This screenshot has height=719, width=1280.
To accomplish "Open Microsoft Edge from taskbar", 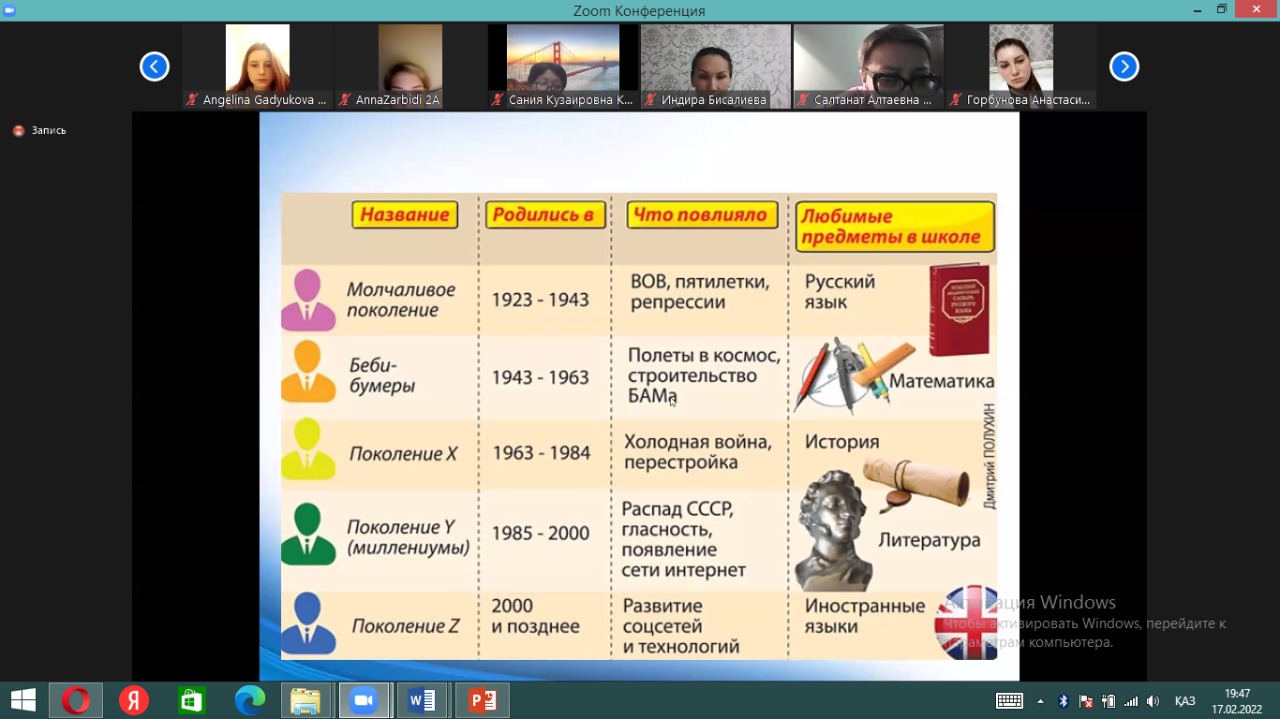I will pyautogui.click(x=249, y=701).
